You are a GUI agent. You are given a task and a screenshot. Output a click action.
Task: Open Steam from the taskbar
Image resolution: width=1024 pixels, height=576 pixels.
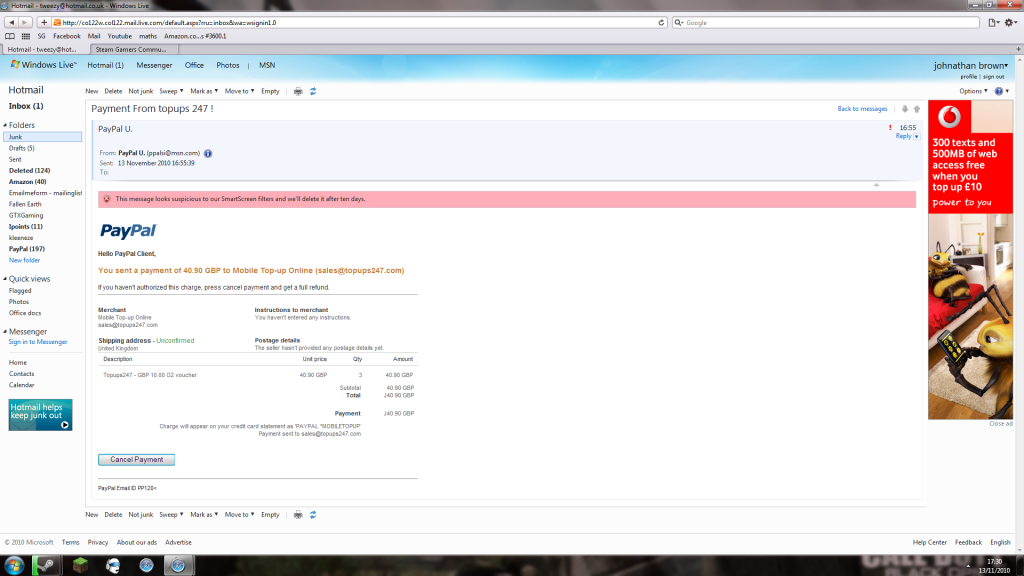click(x=46, y=565)
